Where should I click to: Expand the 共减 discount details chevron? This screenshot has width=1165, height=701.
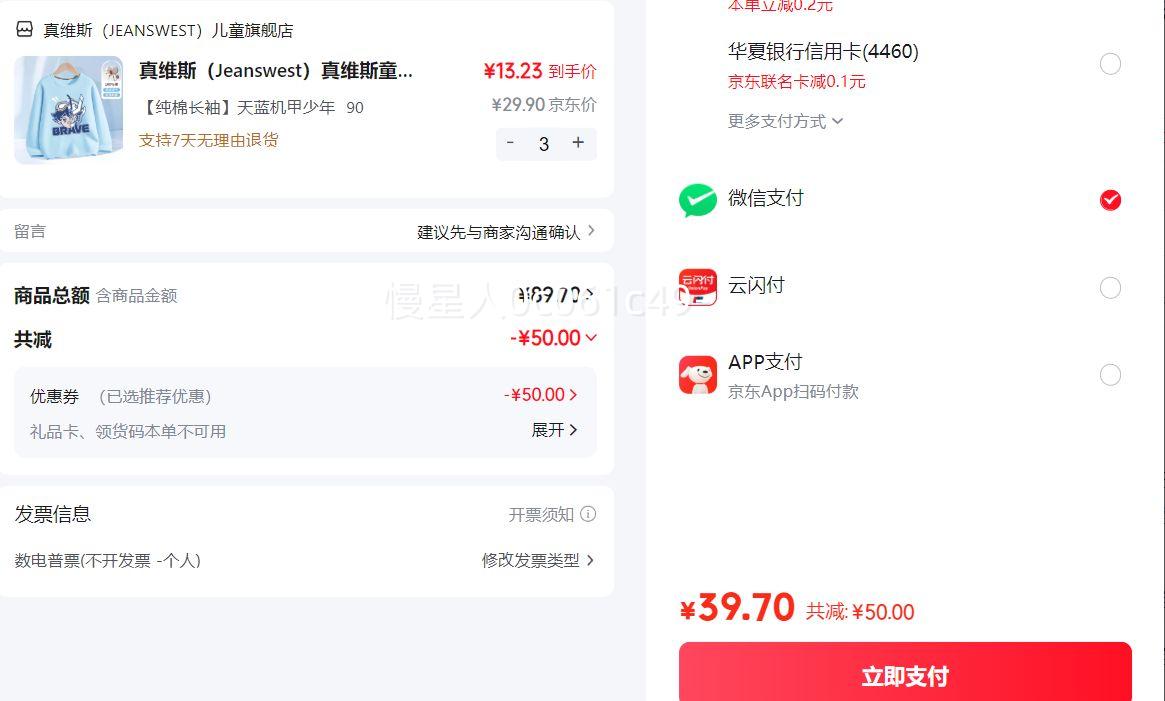pos(591,338)
